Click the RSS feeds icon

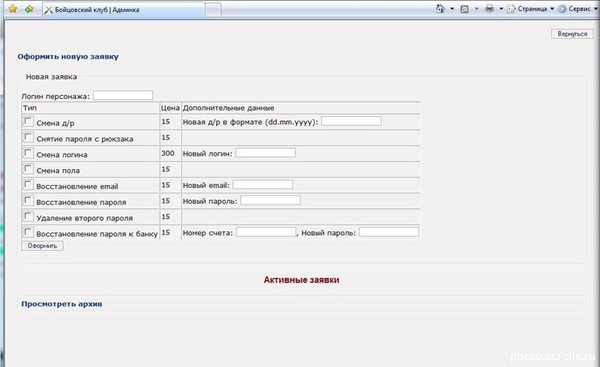pyautogui.click(x=465, y=9)
